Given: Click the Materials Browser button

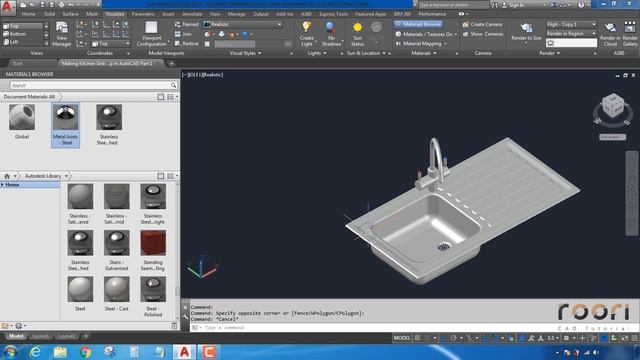Looking at the screenshot, I should pos(418,24).
